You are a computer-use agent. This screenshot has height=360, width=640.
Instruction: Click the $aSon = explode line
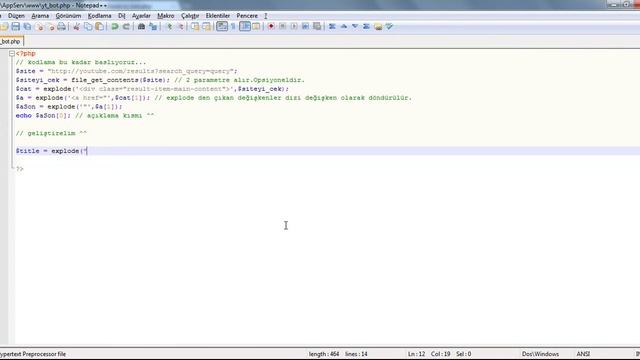pyautogui.click(x=69, y=107)
